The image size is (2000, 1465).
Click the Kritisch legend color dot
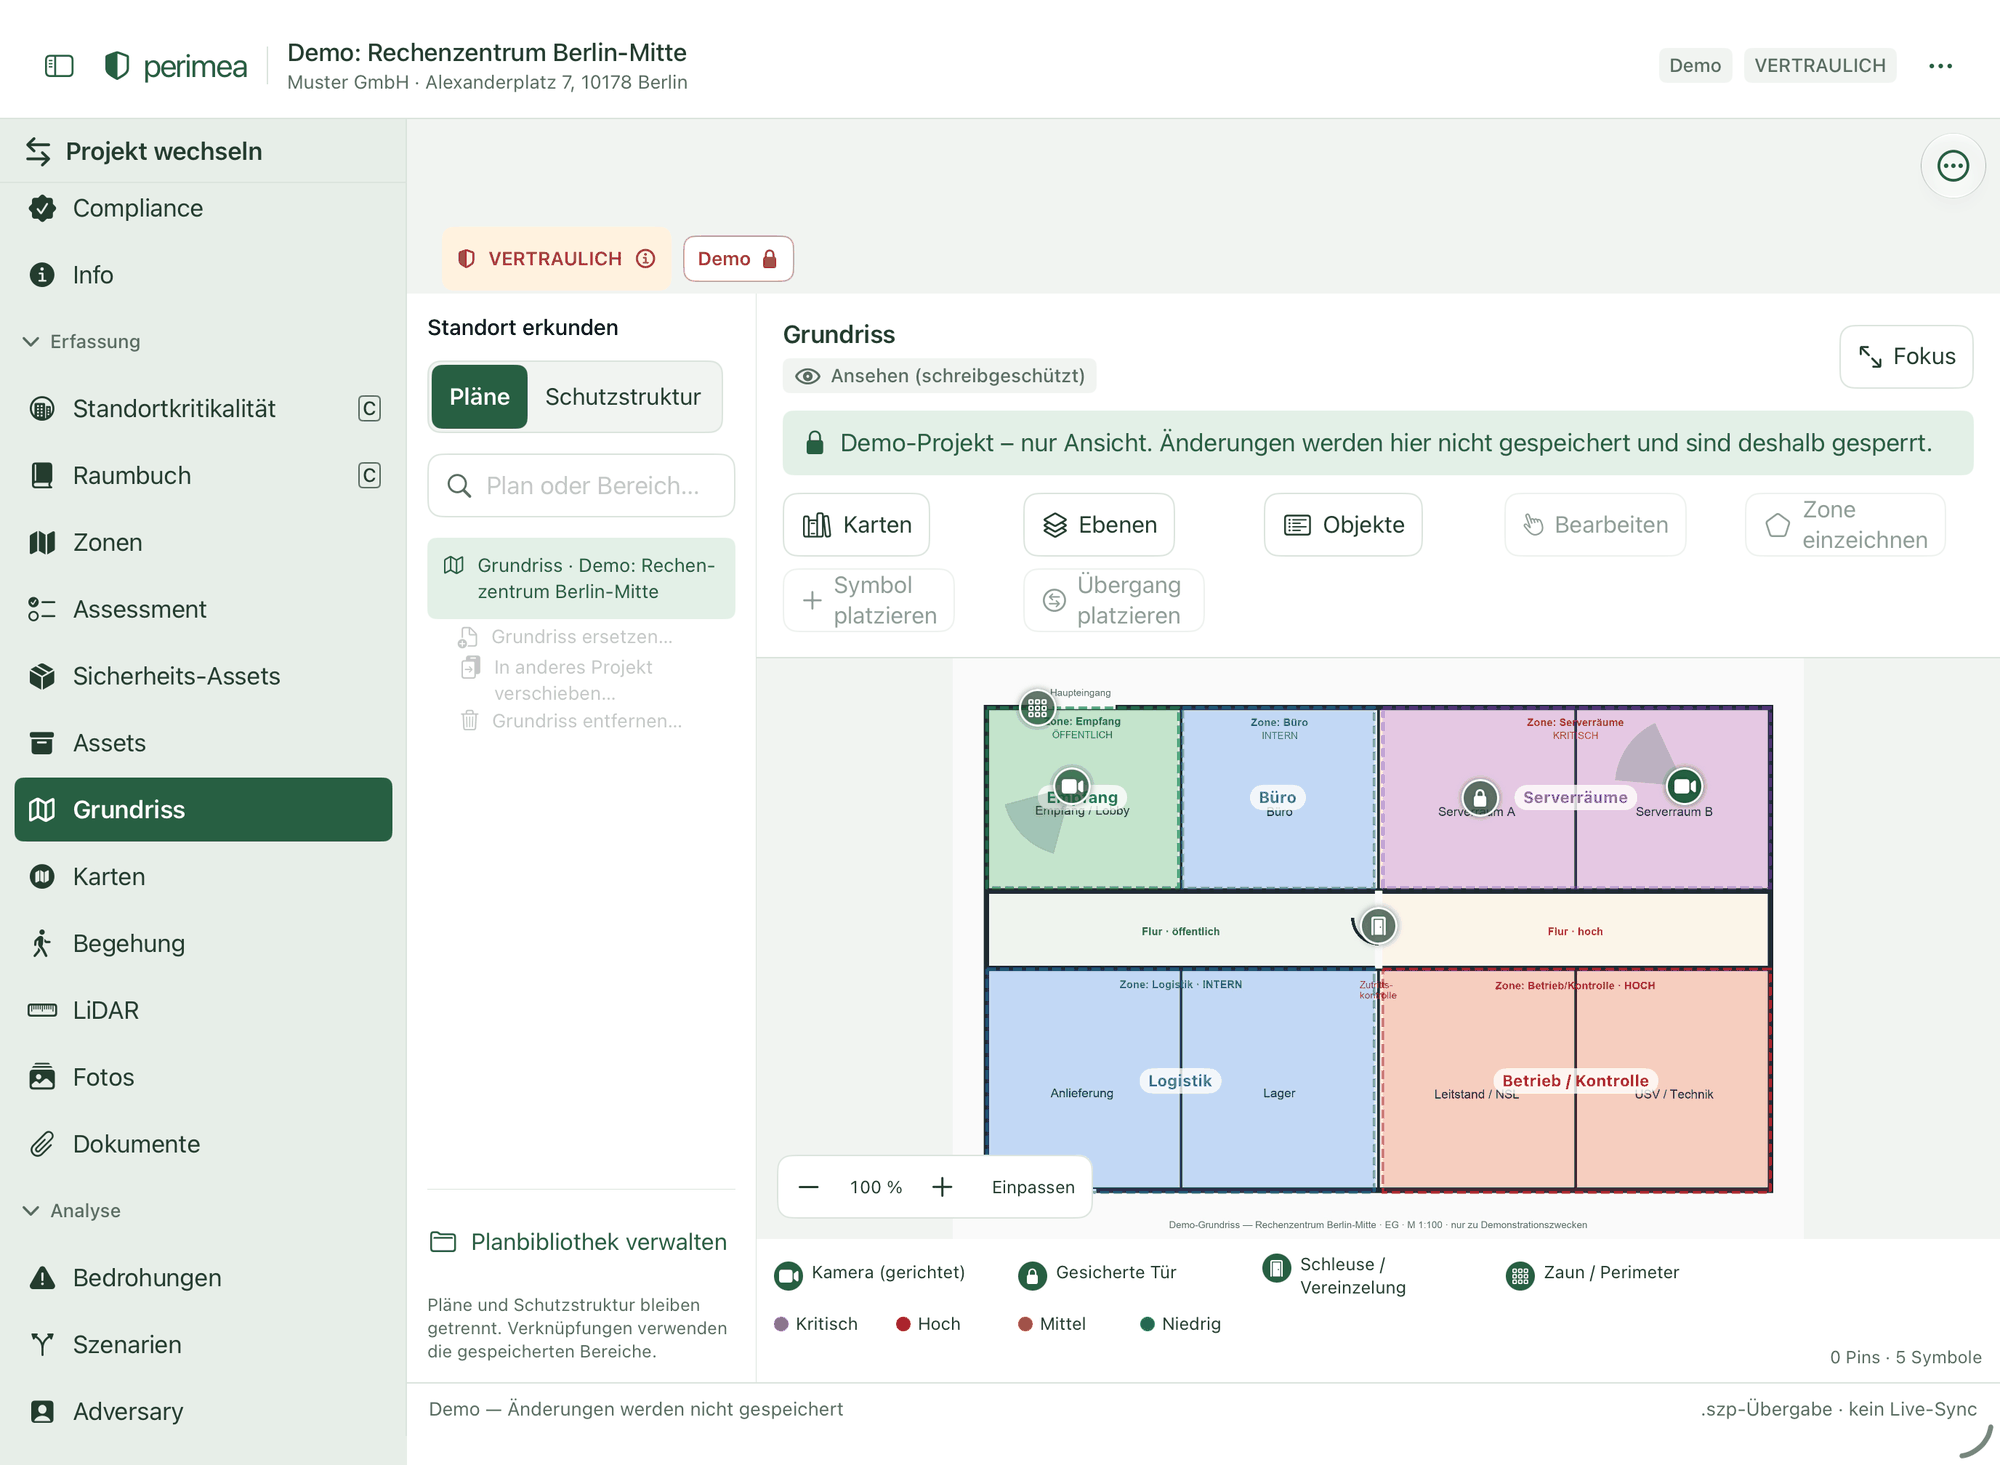tap(782, 1324)
